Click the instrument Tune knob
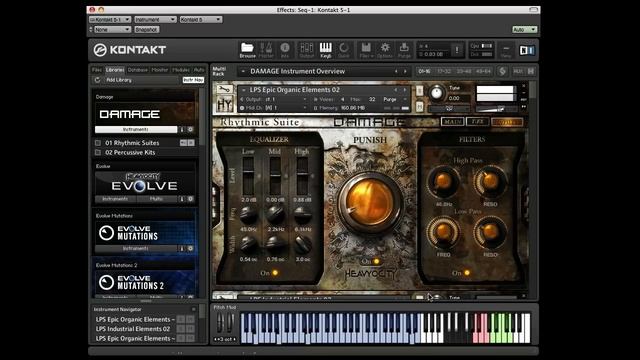The height and width of the screenshot is (360, 640). 436,93
